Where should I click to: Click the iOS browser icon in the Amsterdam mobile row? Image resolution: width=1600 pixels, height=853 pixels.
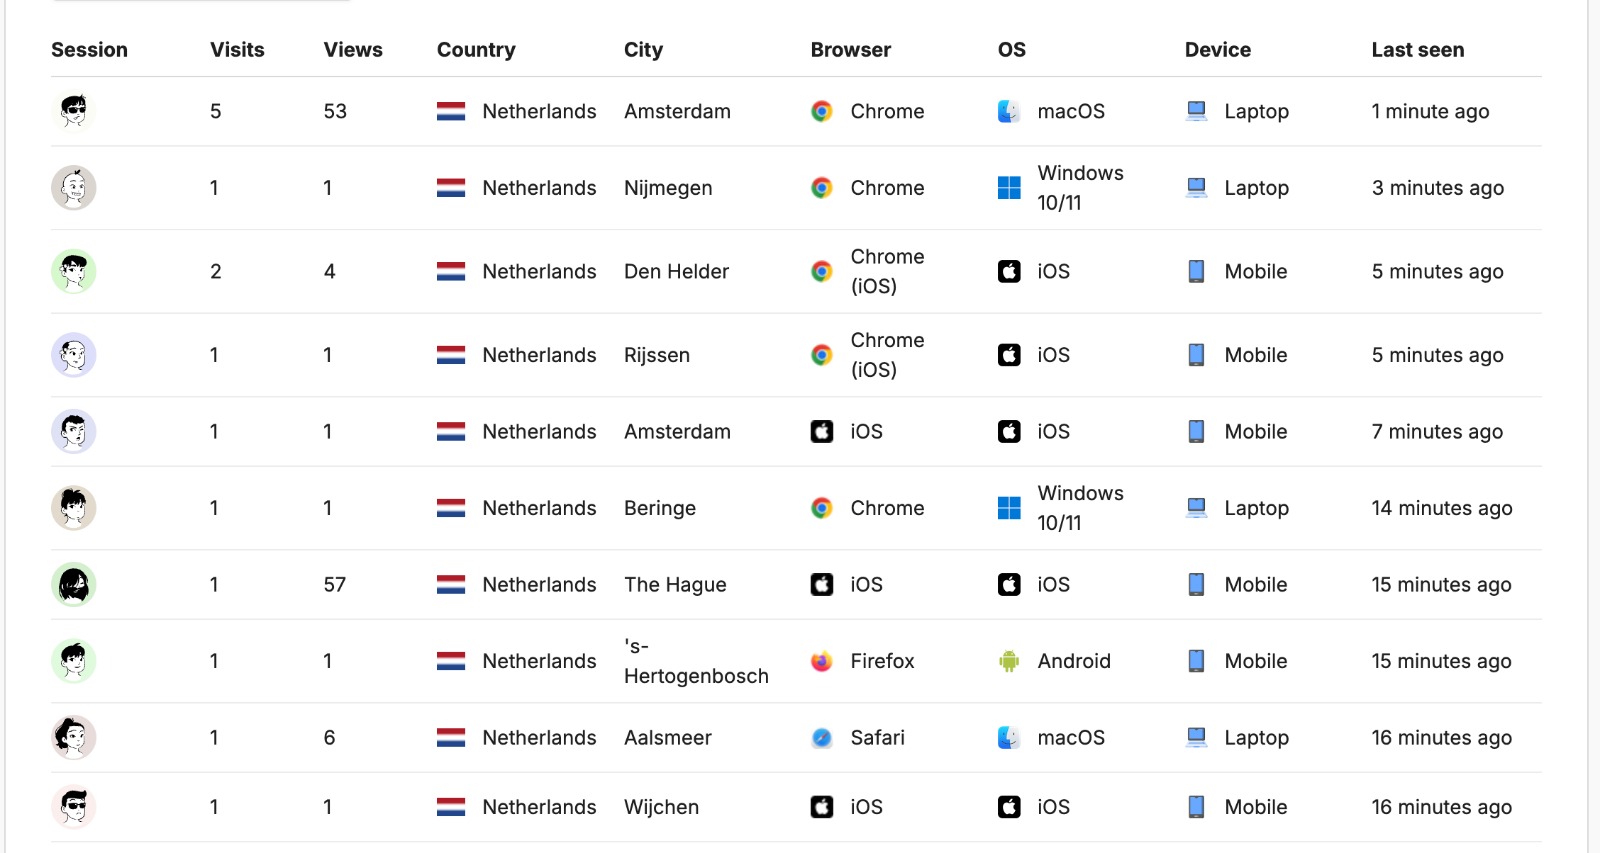pyautogui.click(x=820, y=431)
